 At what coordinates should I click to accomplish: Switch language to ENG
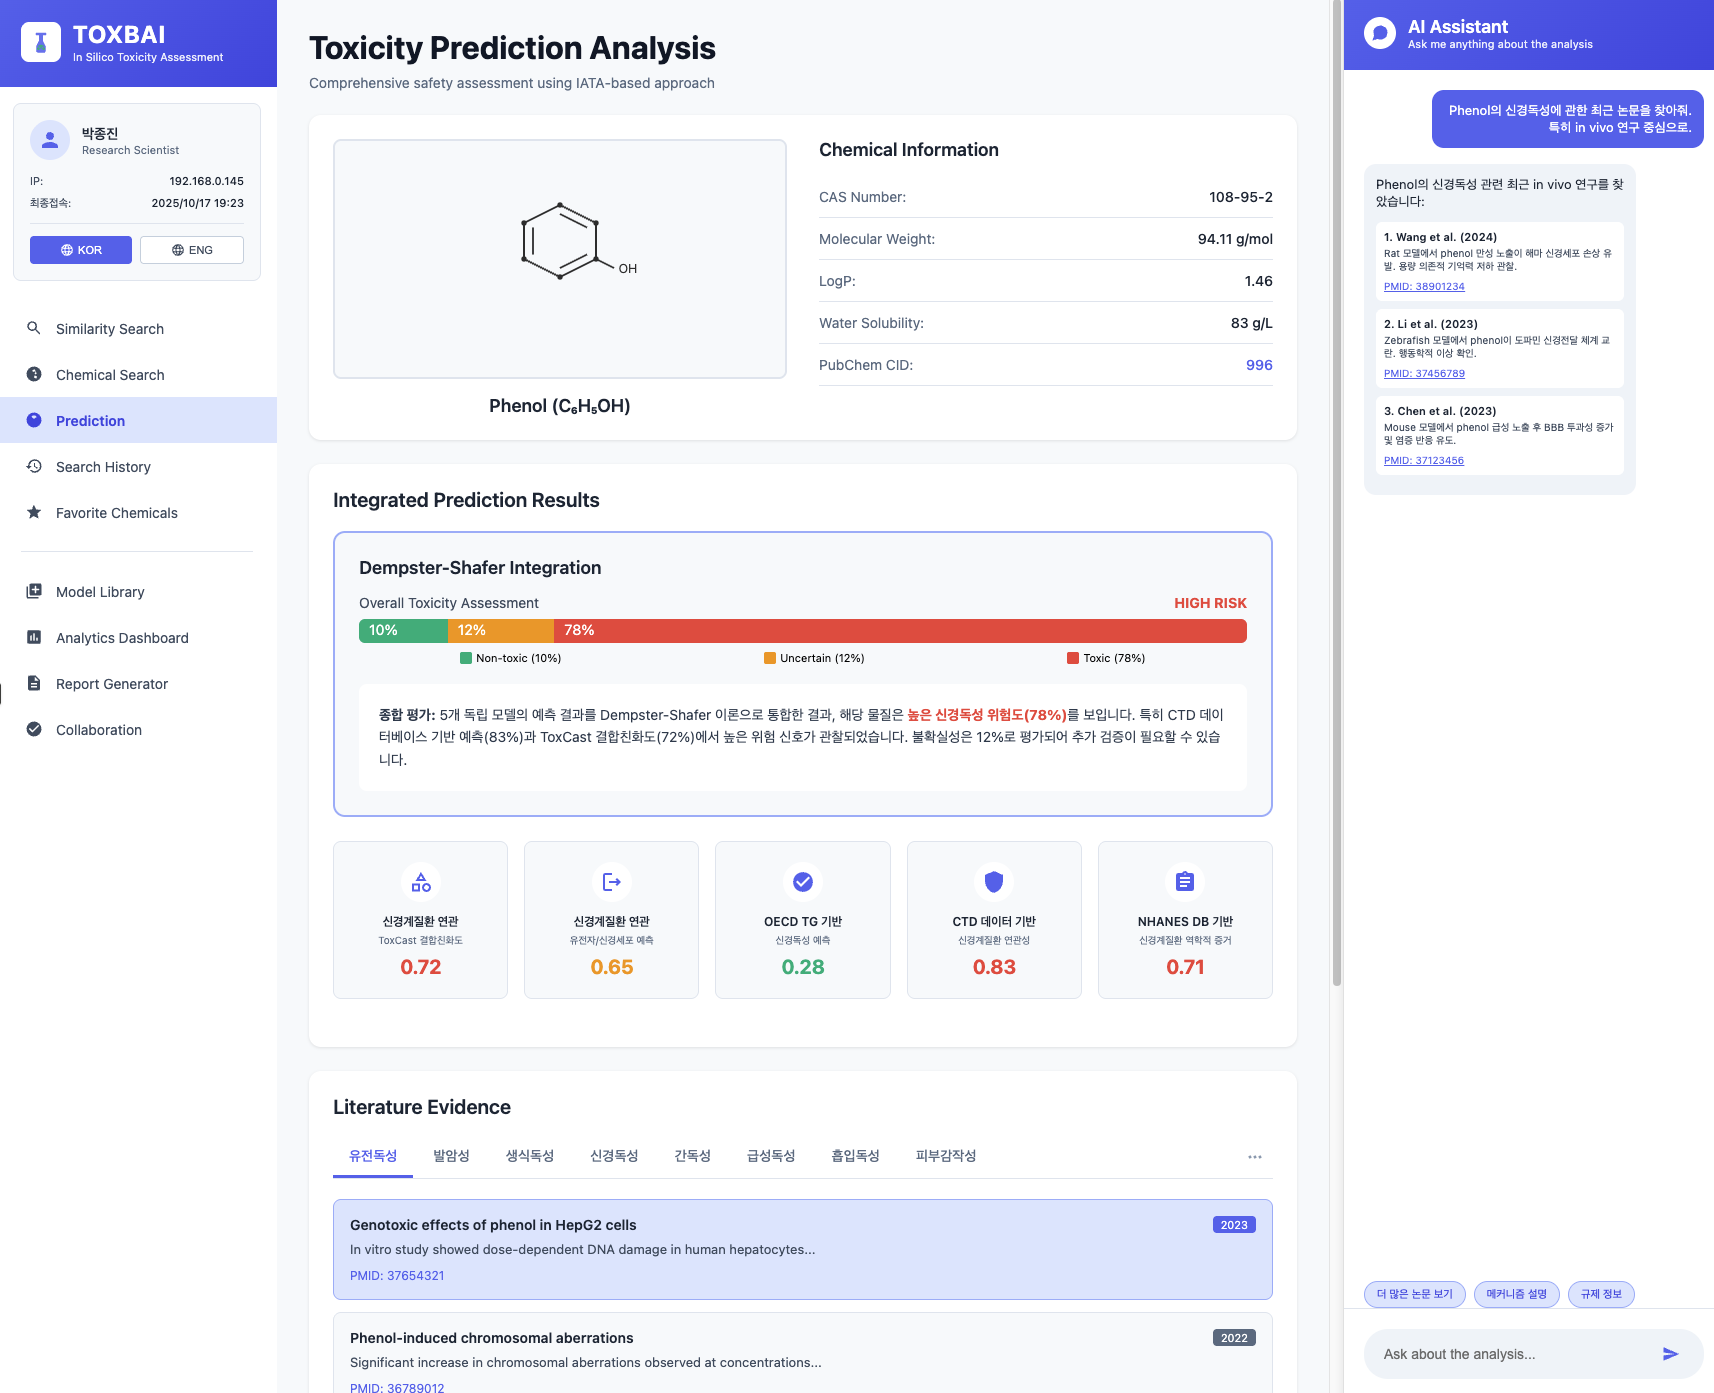tap(192, 250)
